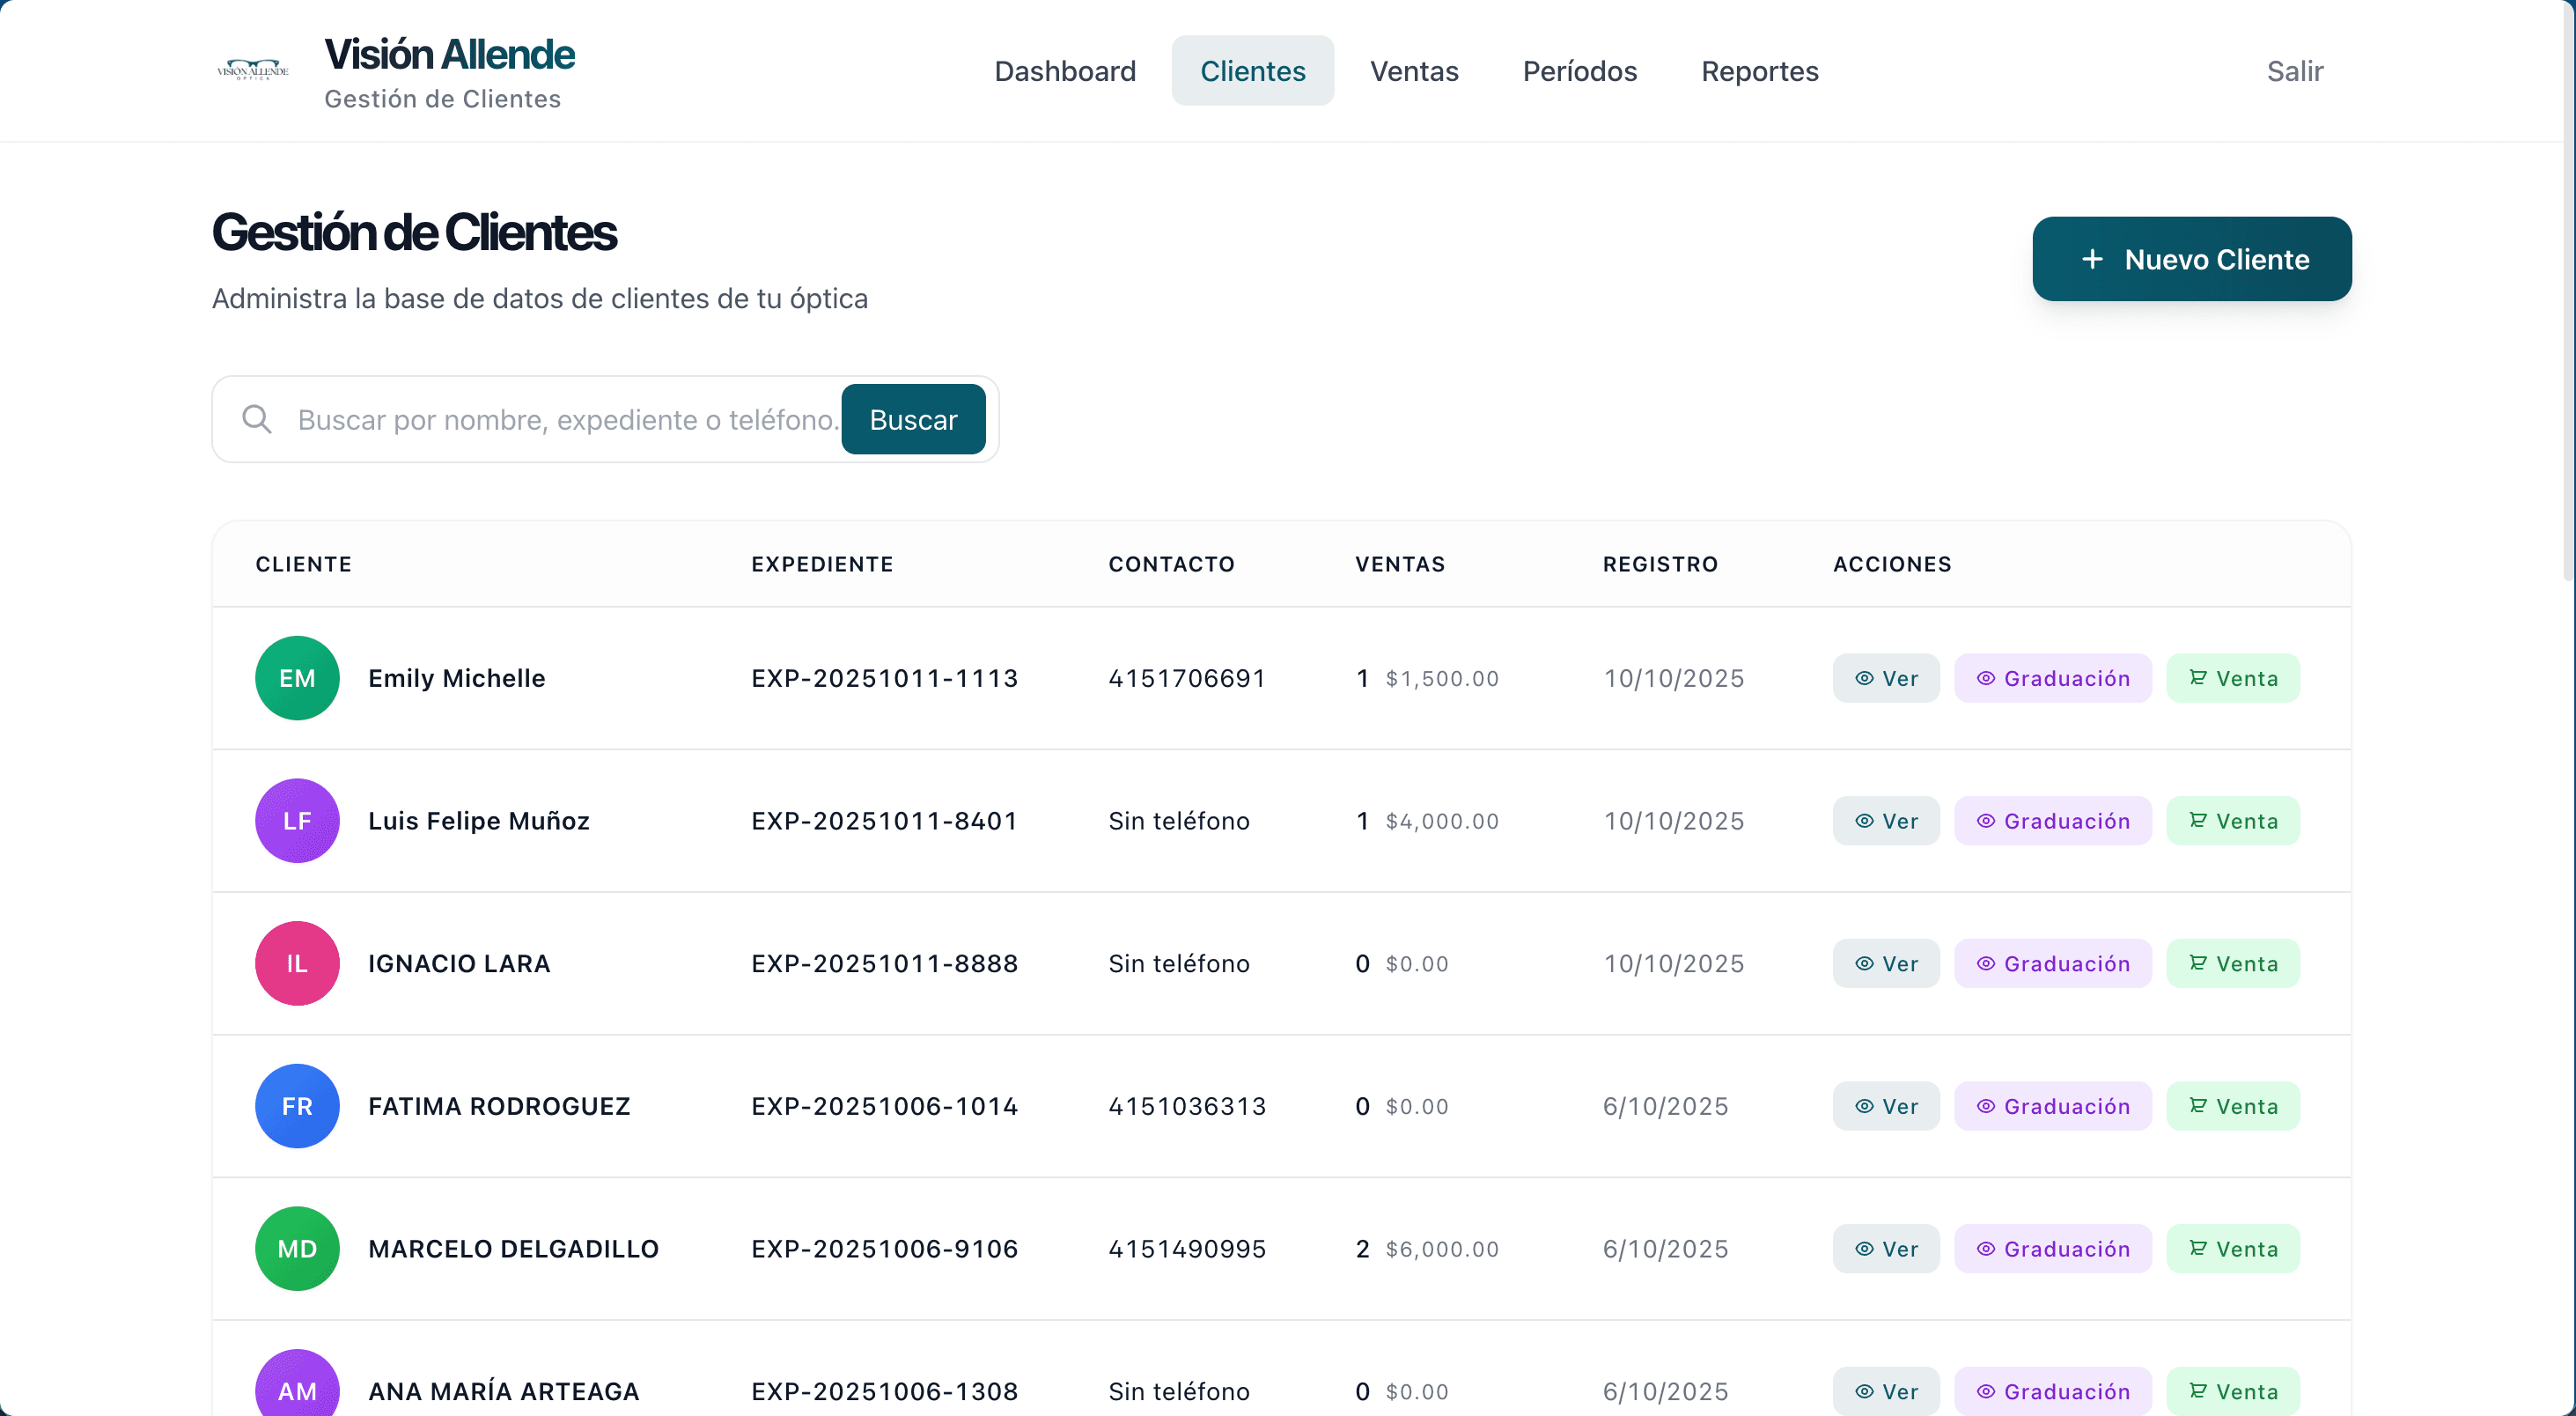This screenshot has height=1416, width=2576.
Task: Click the MD avatar for Marcelo Delgadillo
Action: (x=297, y=1248)
